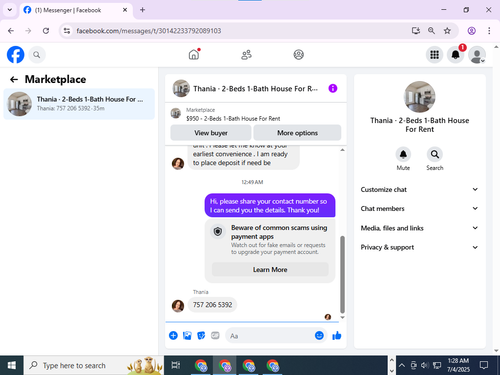
Task: Click listing thumbnail in right panel
Action: 420,97
